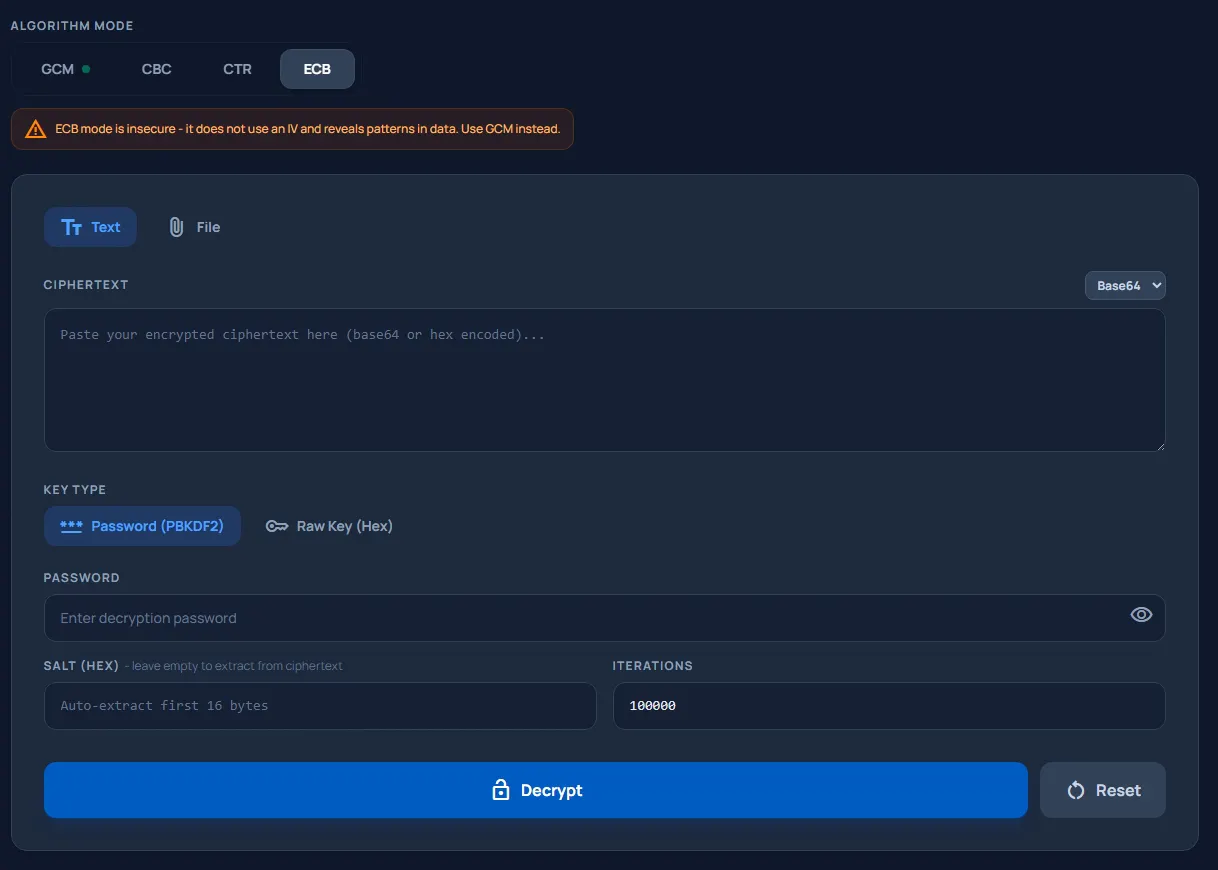Click the ALGORITHM MODE label
The image size is (1218, 870).
point(72,26)
